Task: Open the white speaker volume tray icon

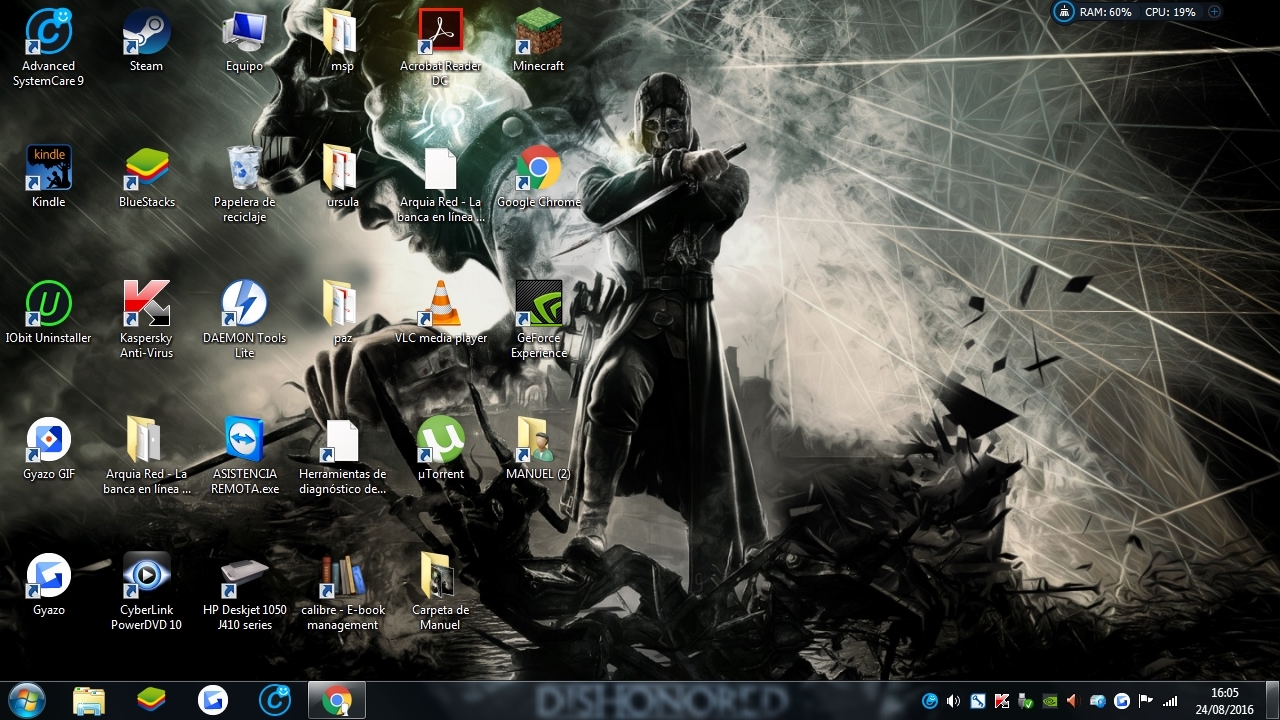Action: point(953,701)
